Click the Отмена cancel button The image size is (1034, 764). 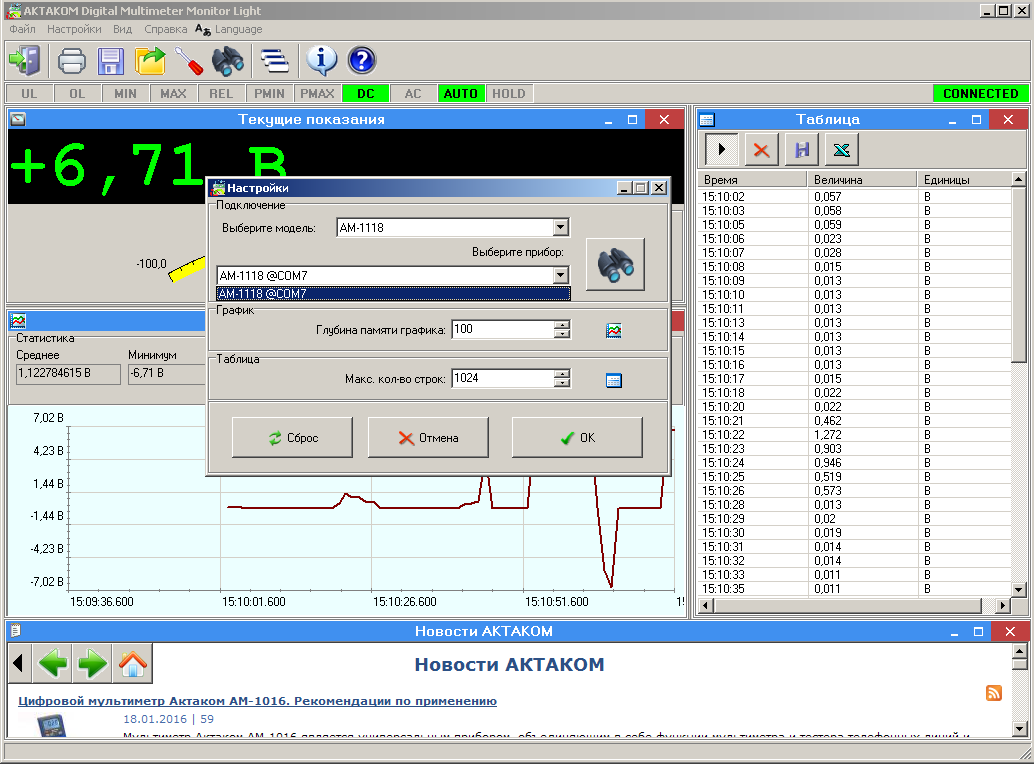(x=428, y=438)
